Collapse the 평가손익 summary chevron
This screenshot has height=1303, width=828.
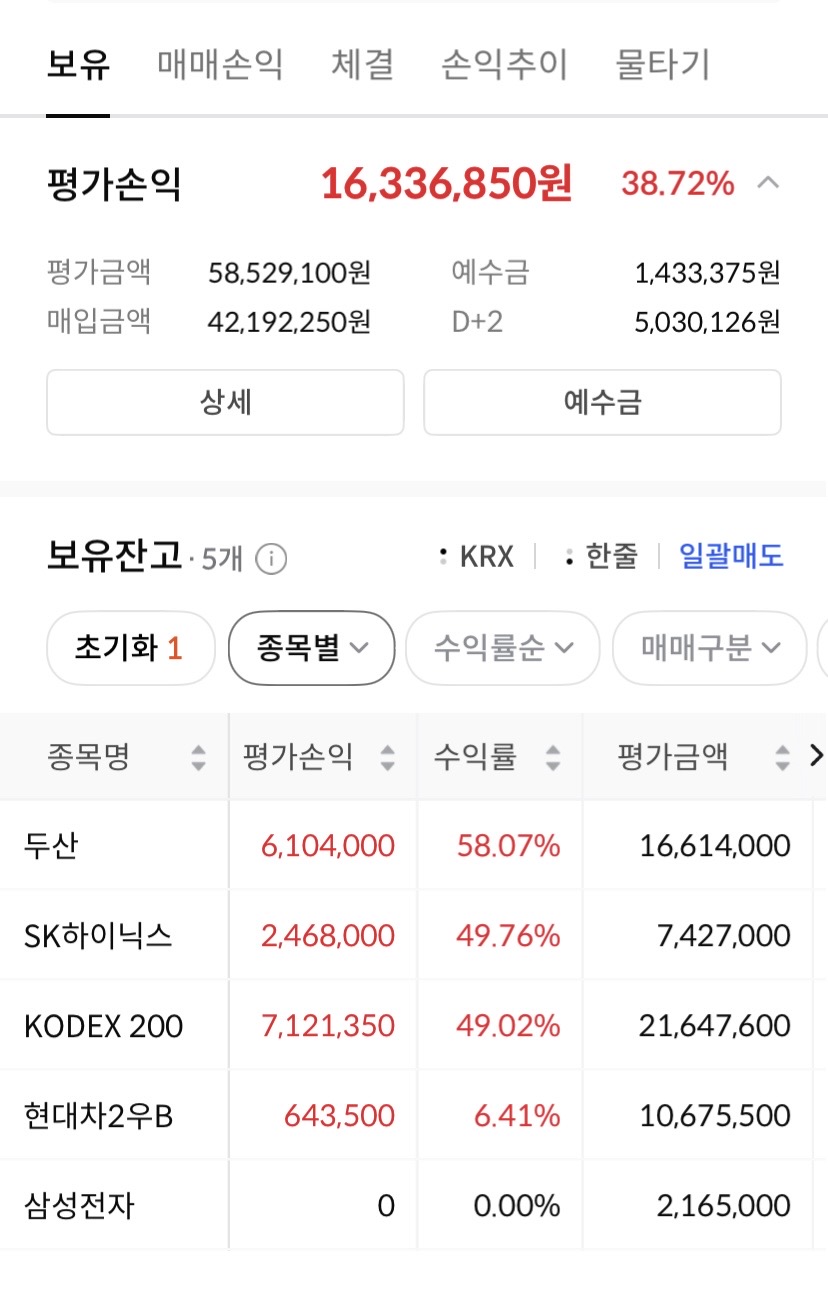point(768,183)
